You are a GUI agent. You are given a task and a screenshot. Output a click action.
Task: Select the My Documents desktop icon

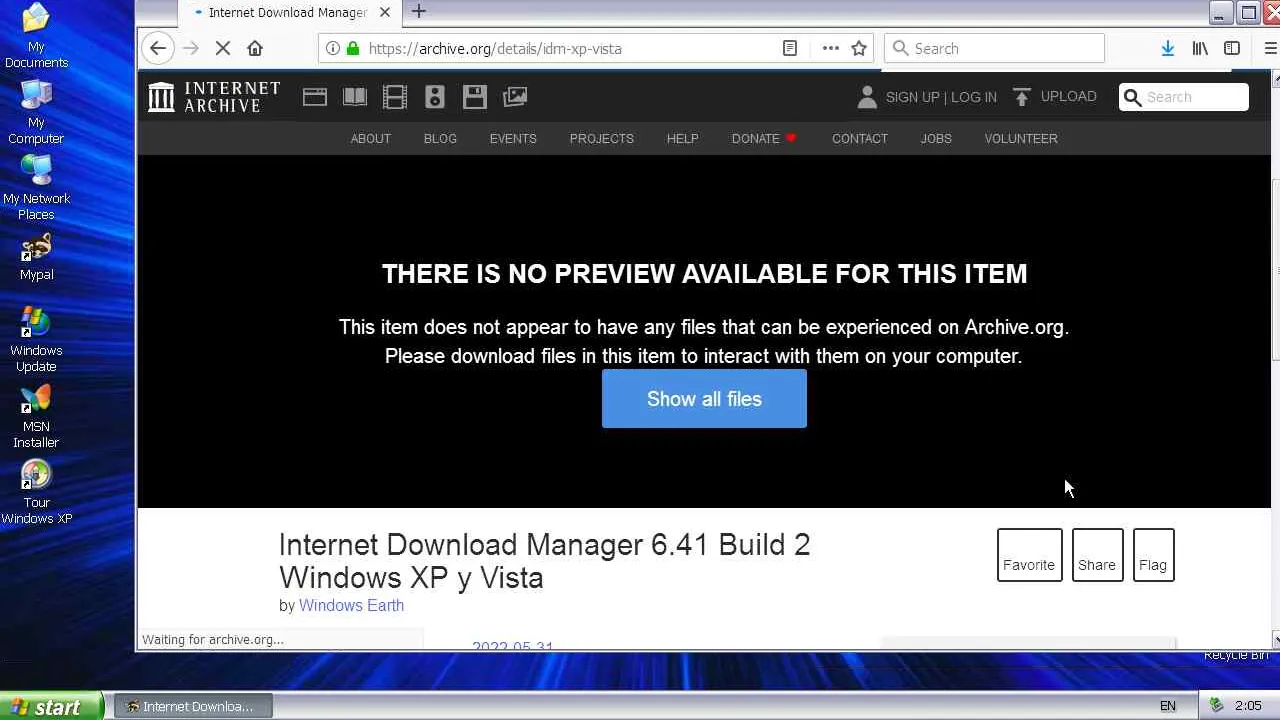pyautogui.click(x=36, y=36)
